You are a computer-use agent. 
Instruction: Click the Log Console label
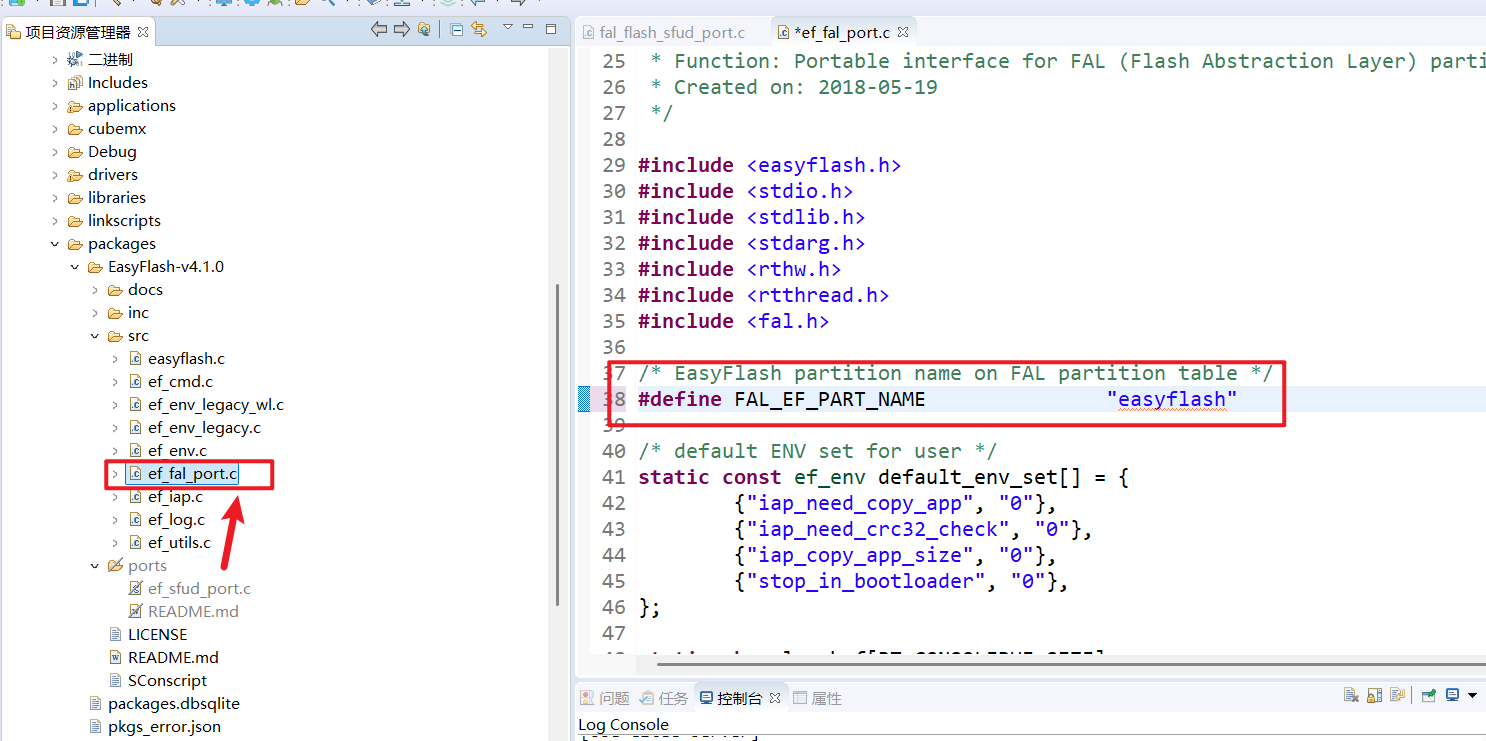pyautogui.click(x=623, y=724)
